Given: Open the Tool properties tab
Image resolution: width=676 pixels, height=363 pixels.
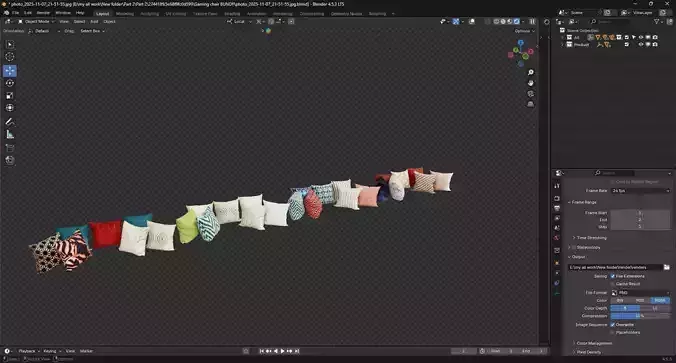Looking at the screenshot, I should pos(557,186).
